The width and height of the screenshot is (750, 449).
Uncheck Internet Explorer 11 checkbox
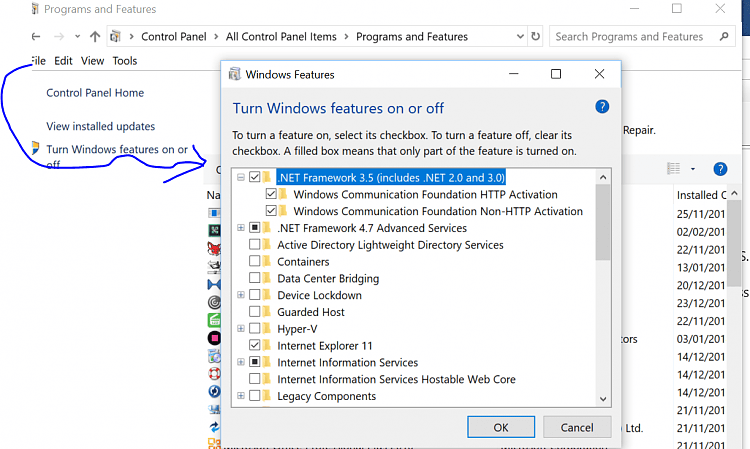(255, 345)
